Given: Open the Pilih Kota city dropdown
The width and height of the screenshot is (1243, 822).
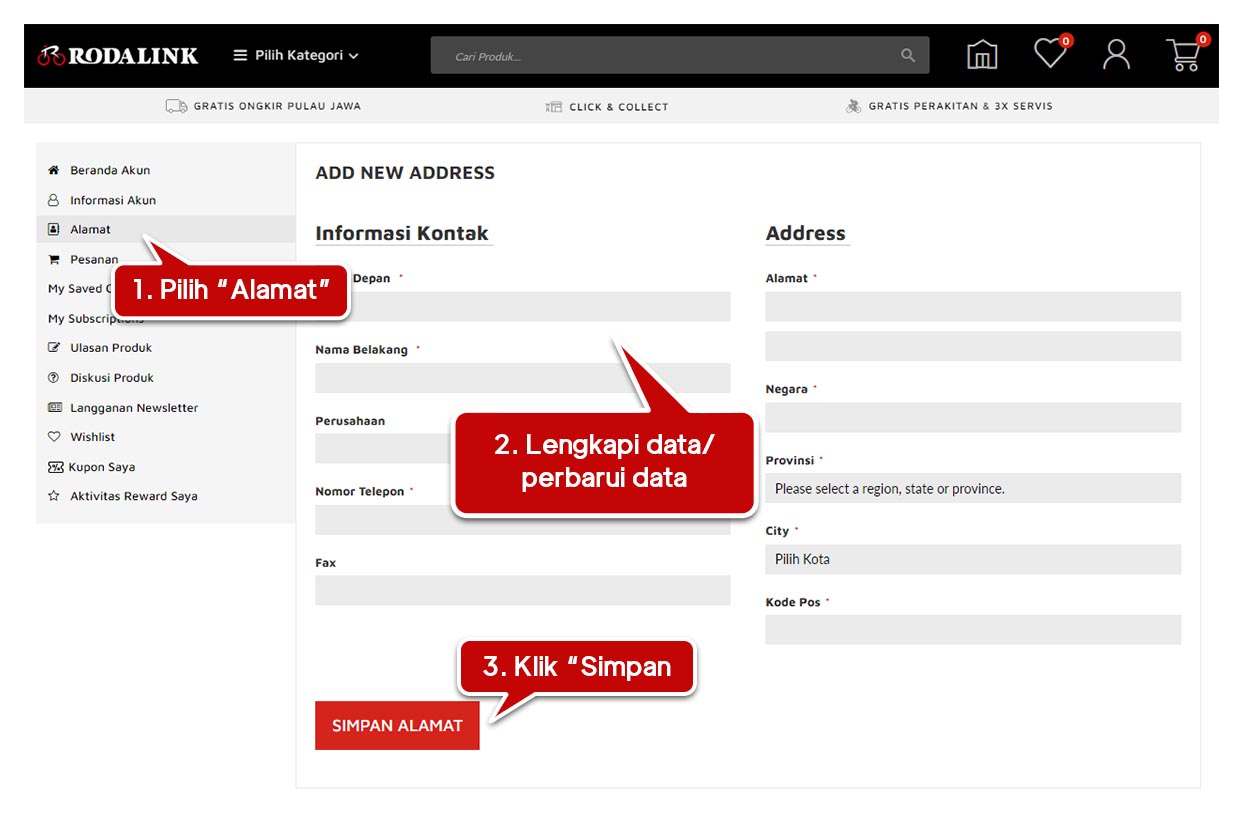Looking at the screenshot, I should point(972,559).
